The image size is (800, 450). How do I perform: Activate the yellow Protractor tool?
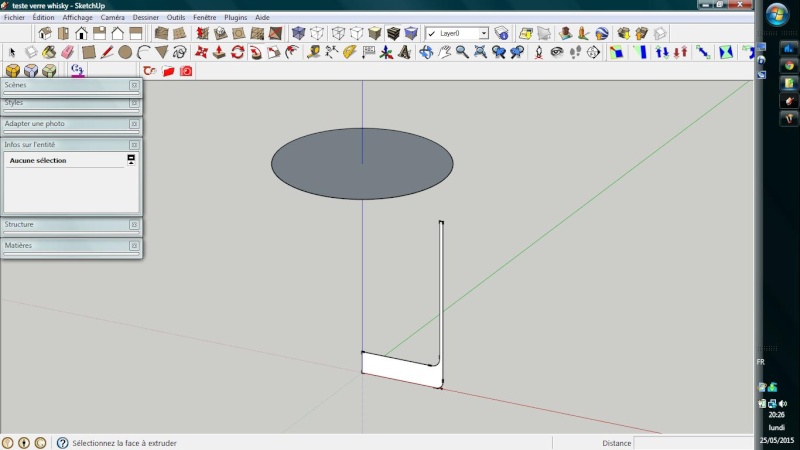tap(349, 52)
